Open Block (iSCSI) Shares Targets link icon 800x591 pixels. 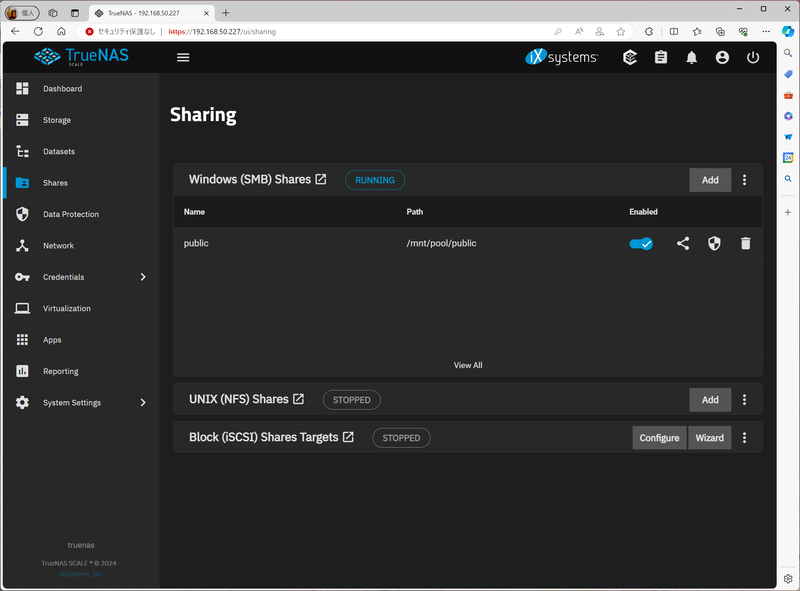click(348, 437)
